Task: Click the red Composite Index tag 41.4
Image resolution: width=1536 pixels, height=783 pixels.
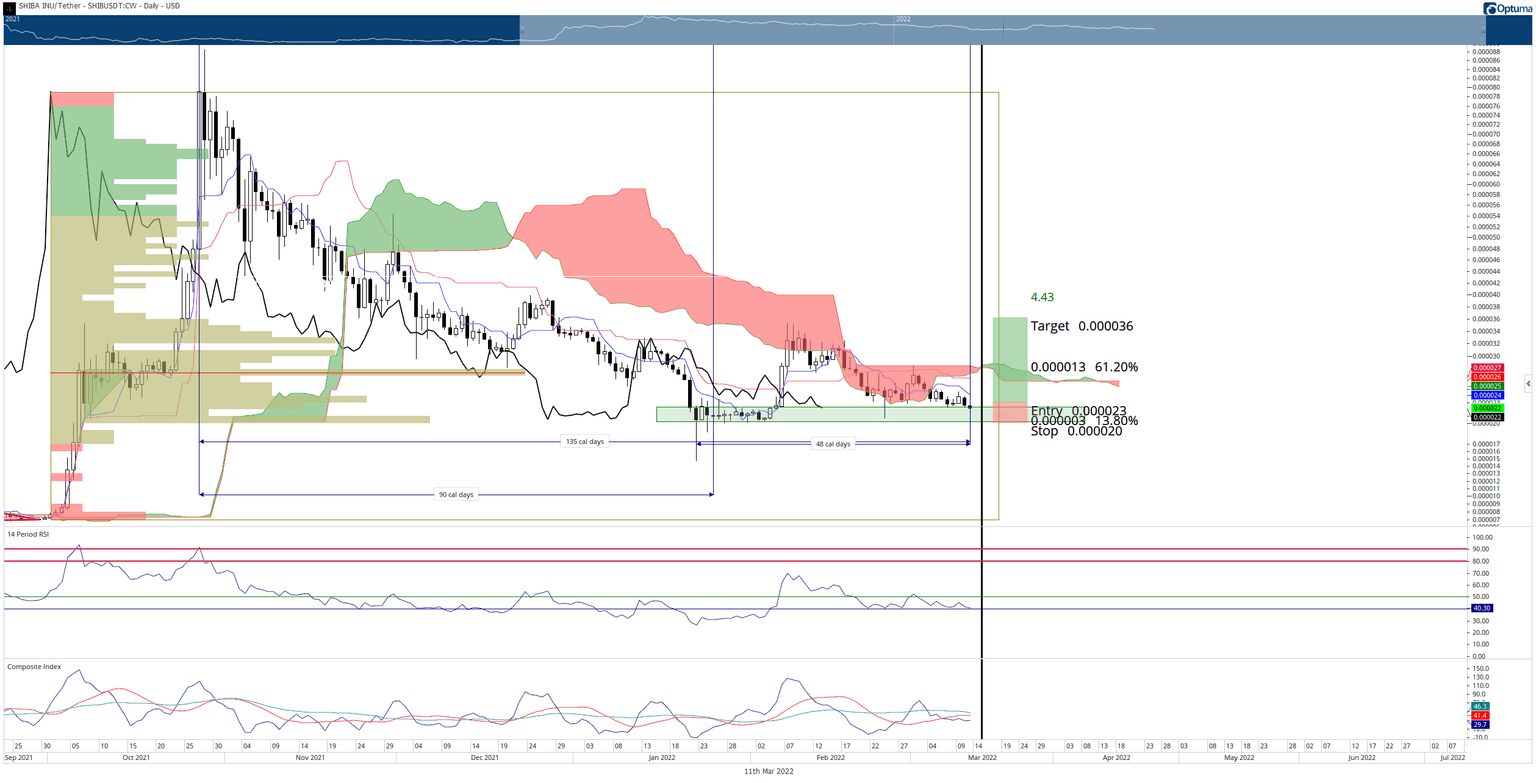Action: 1482,716
